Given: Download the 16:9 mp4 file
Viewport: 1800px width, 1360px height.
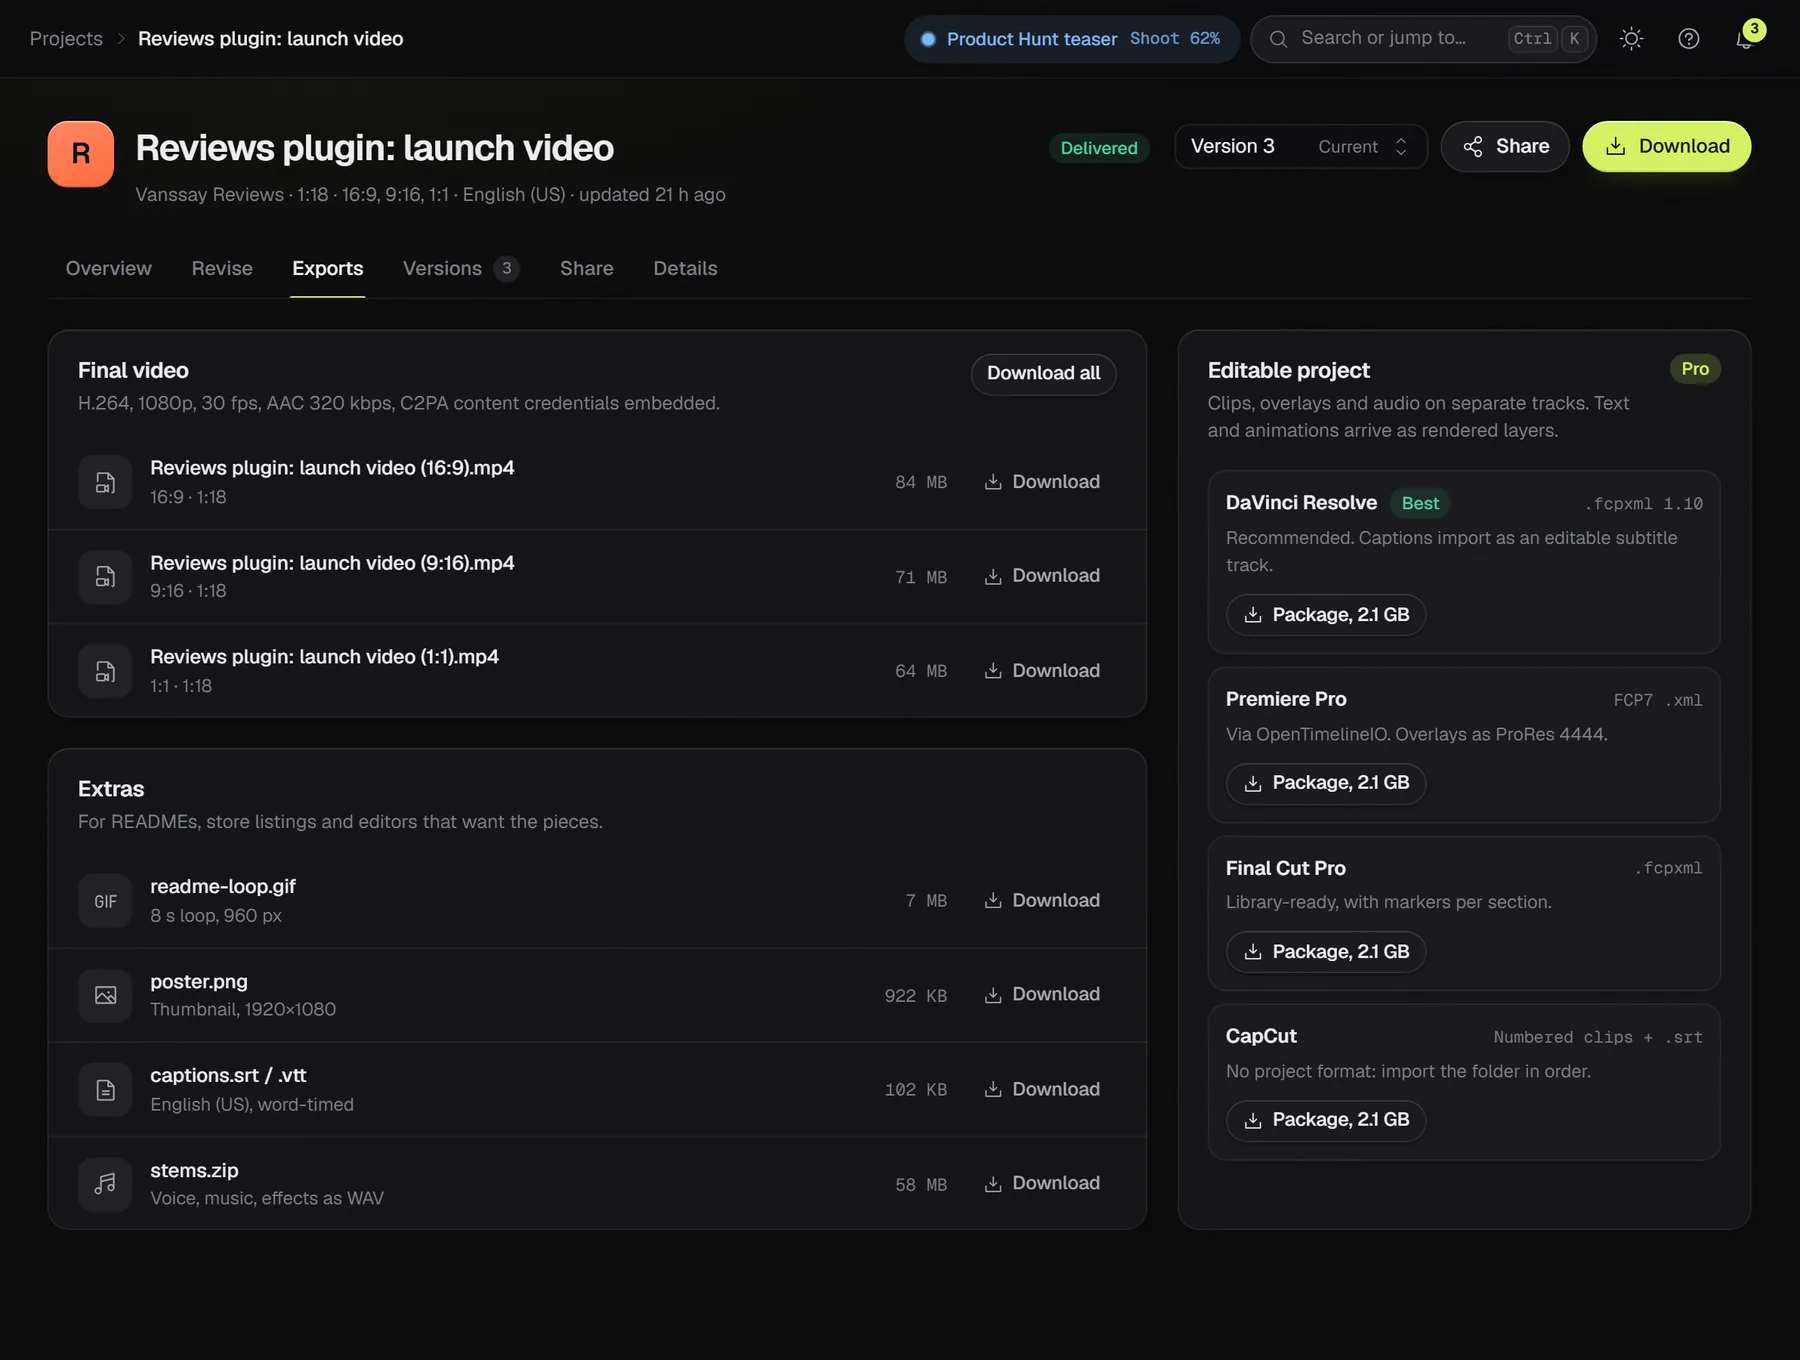Looking at the screenshot, I should click(1042, 482).
